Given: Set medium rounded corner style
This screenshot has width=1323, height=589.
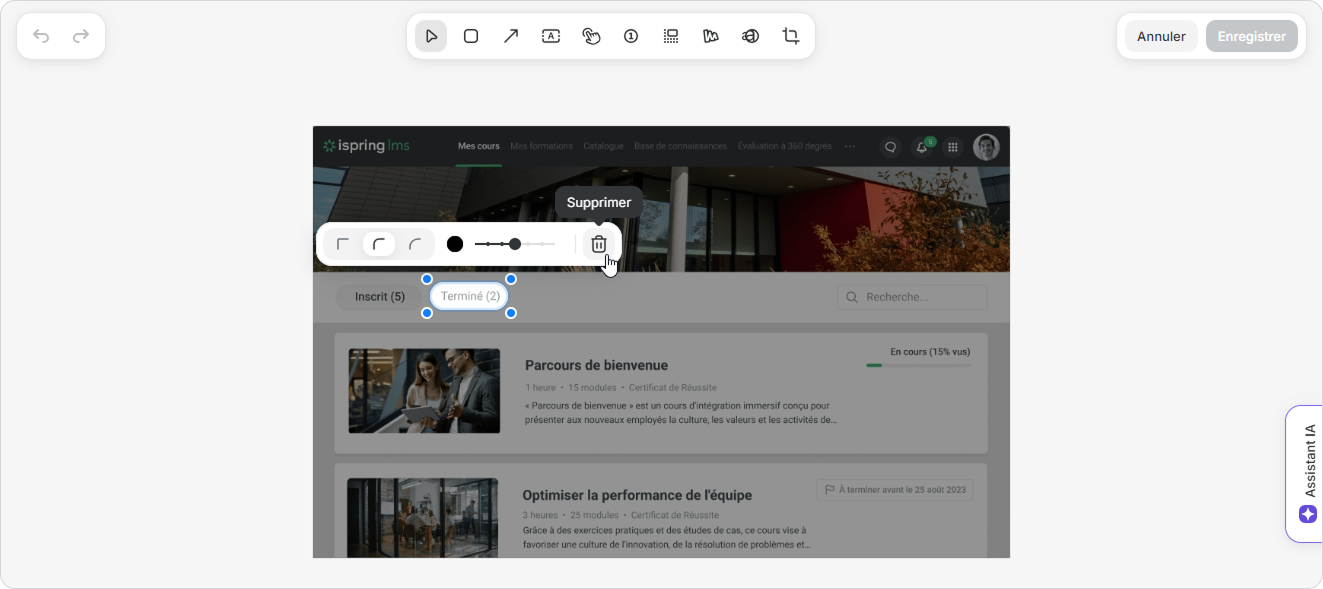Looking at the screenshot, I should click(x=379, y=244).
